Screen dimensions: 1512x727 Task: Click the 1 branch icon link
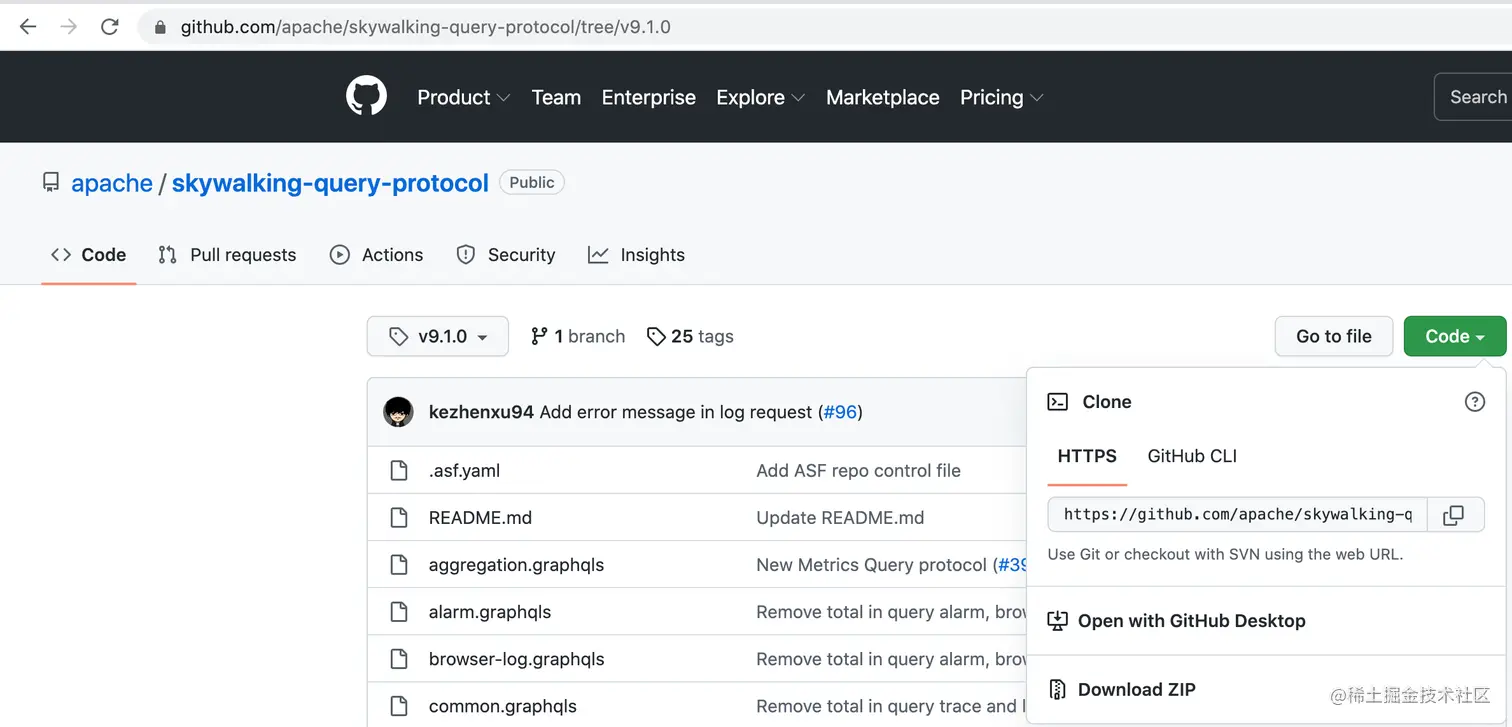click(577, 336)
